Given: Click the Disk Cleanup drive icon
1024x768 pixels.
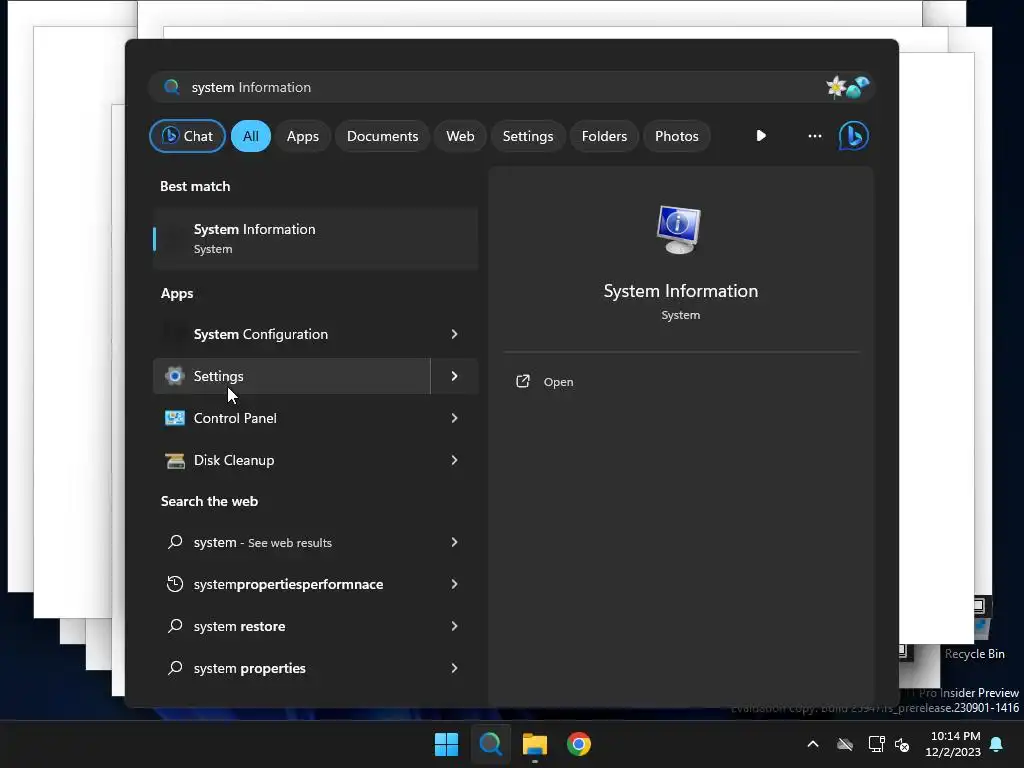Looking at the screenshot, I should (174, 460).
